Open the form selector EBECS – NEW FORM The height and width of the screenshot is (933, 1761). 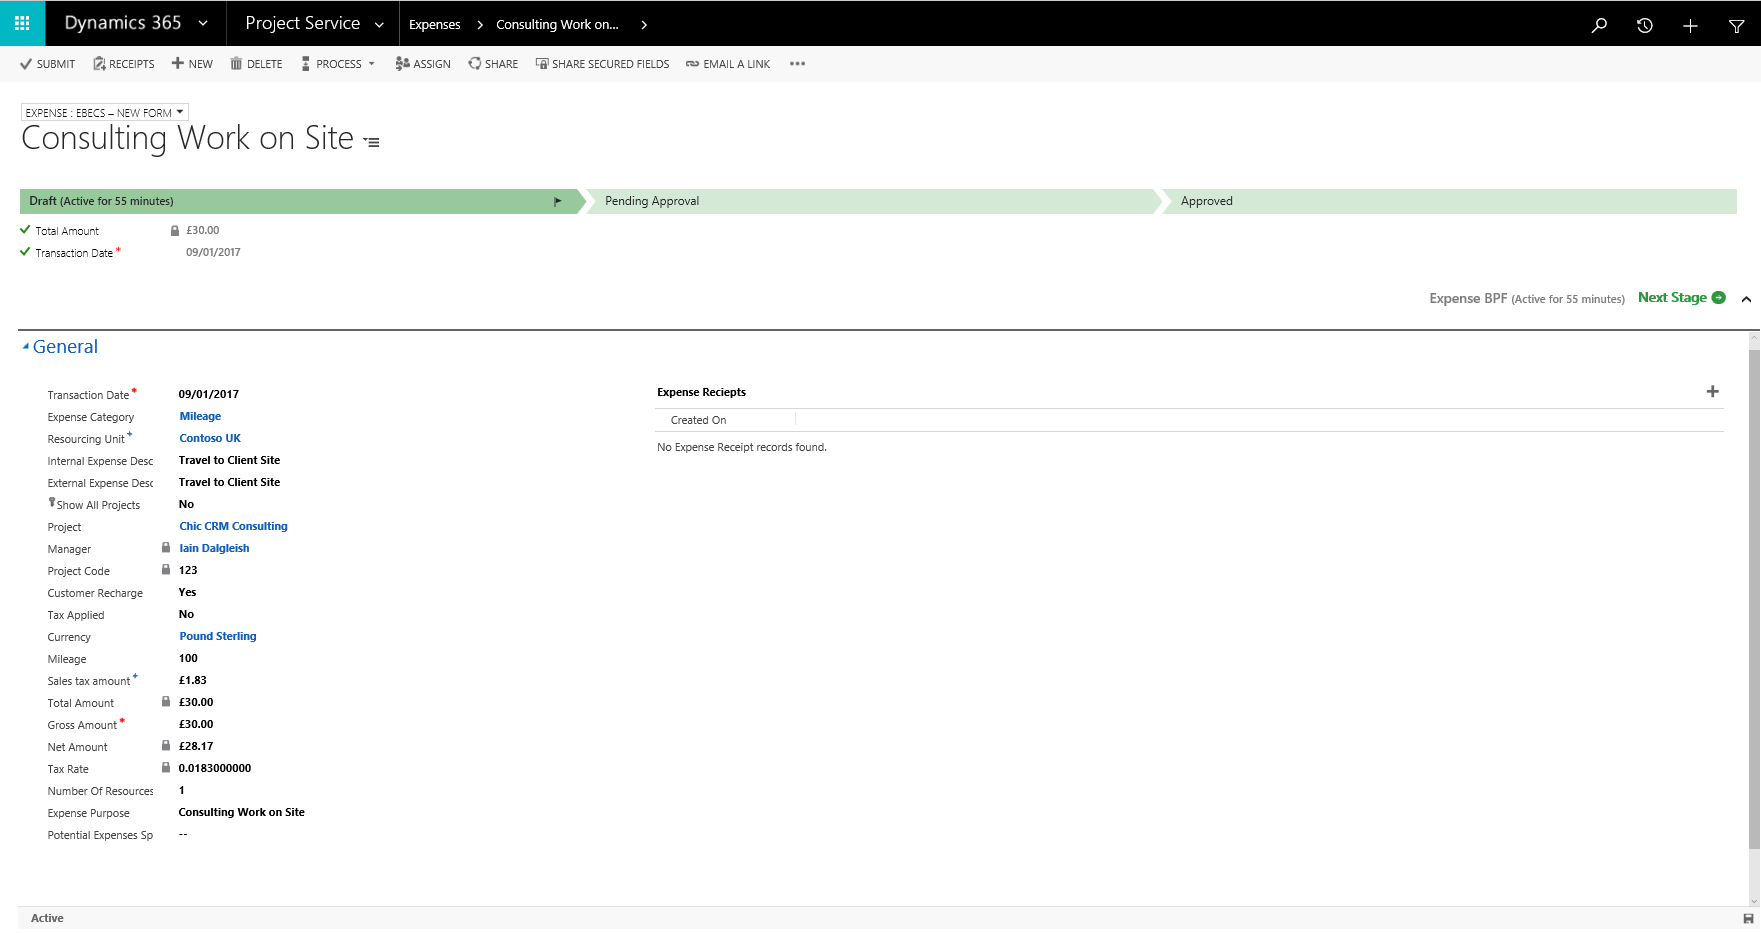click(x=105, y=113)
